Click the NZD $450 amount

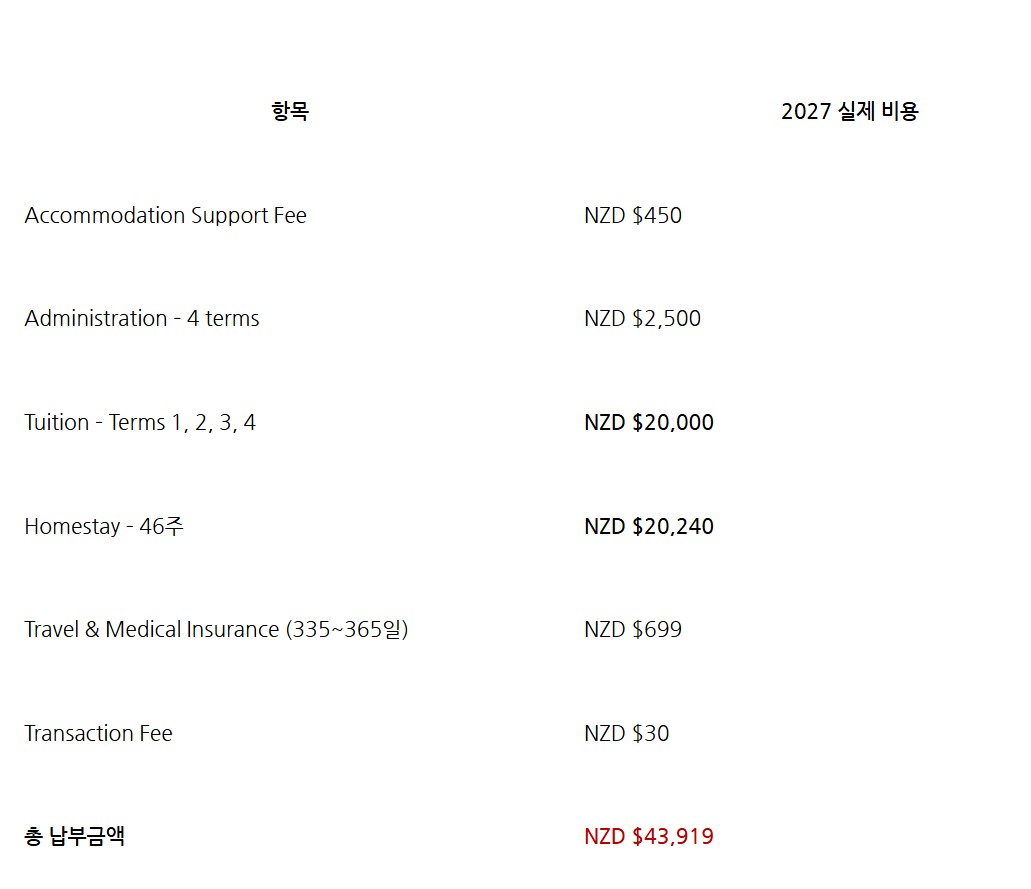click(x=633, y=216)
